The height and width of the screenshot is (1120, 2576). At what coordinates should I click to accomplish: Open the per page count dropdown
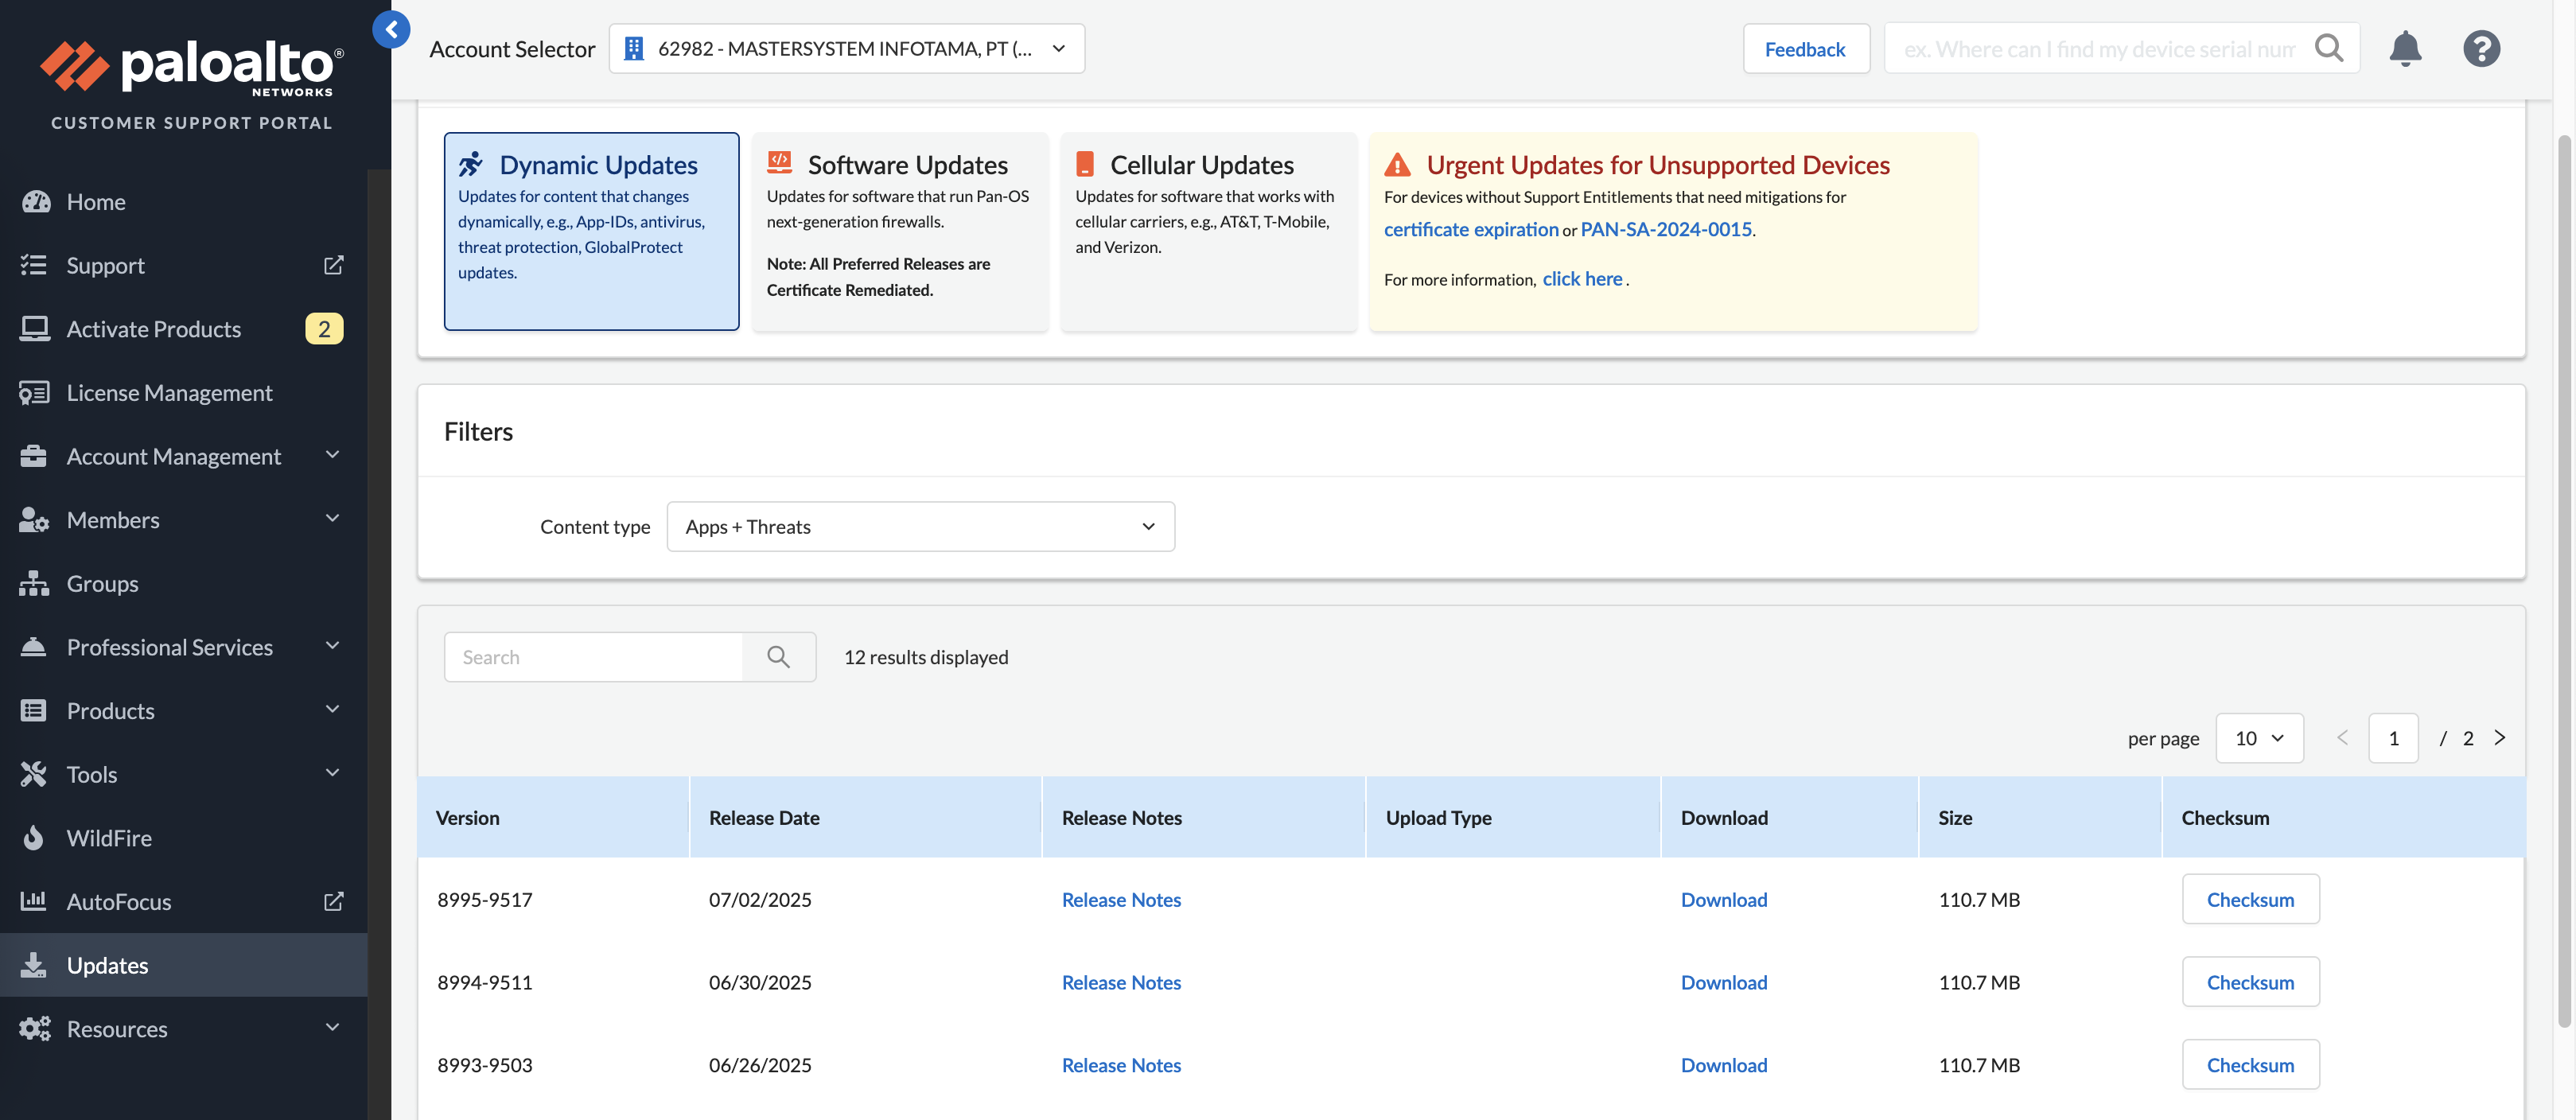(x=2259, y=738)
